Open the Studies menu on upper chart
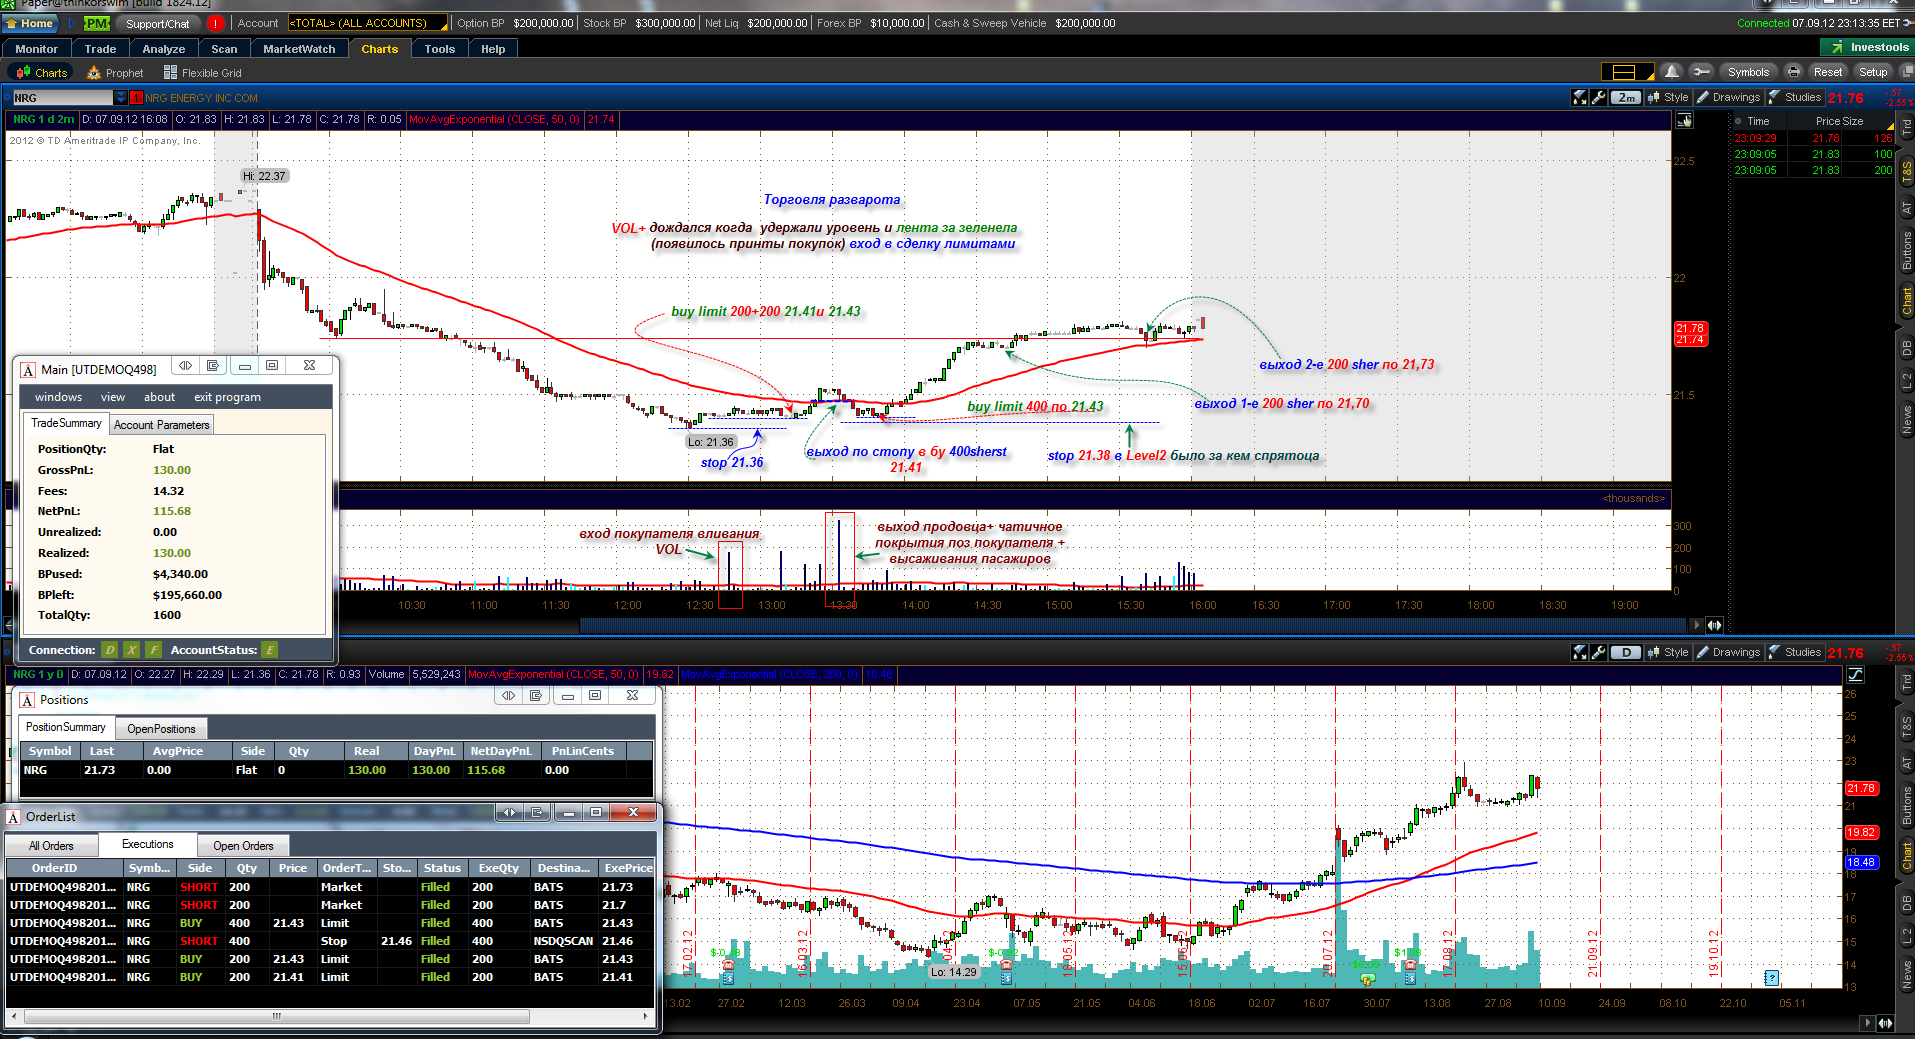Screen dimensions: 1915x1039 point(1795,97)
